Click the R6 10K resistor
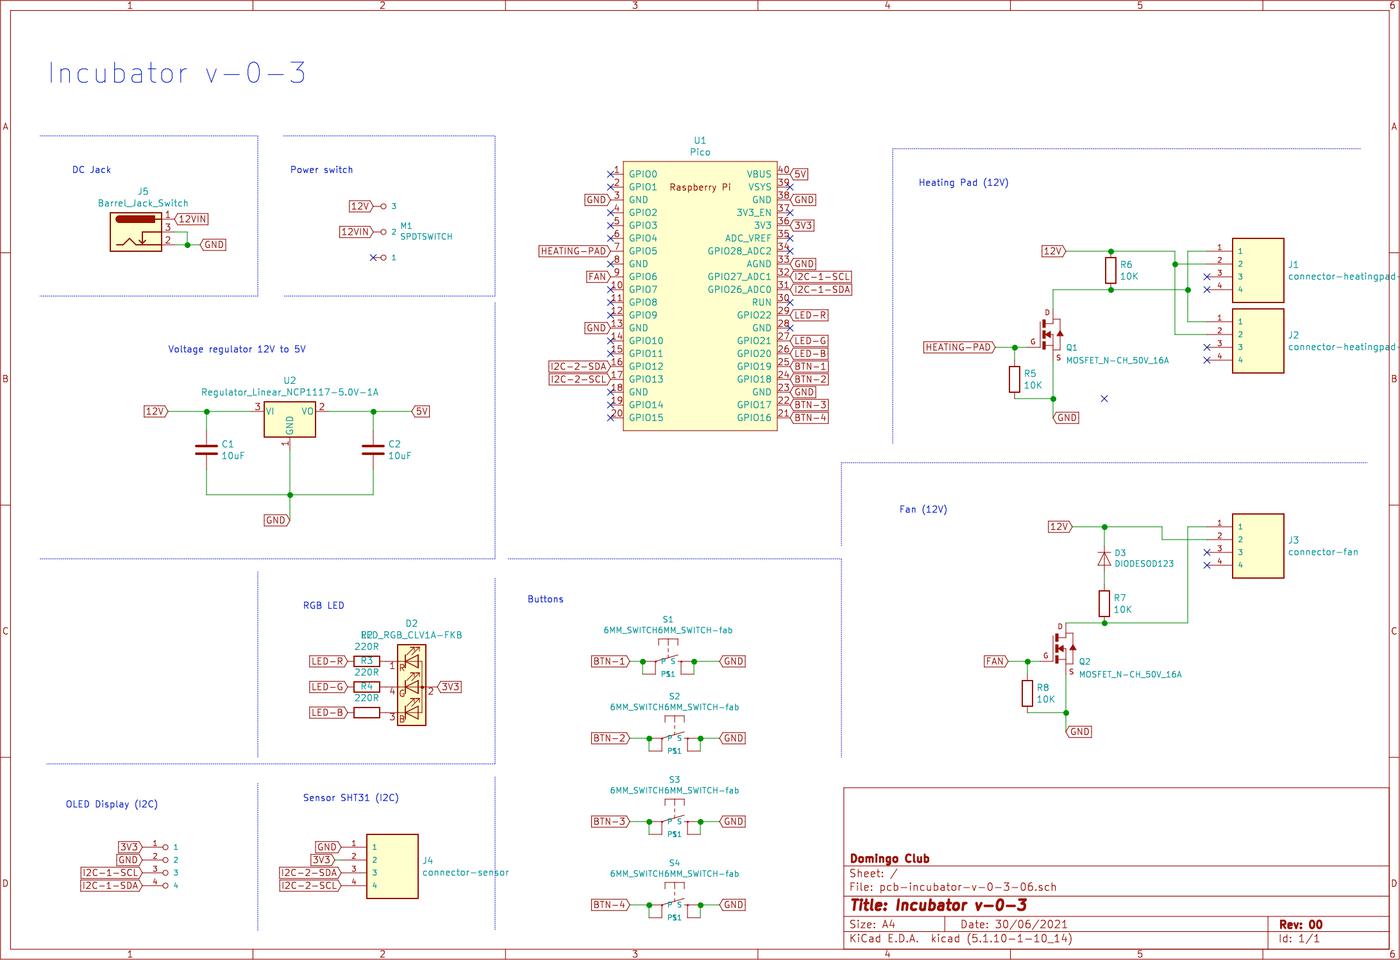The width and height of the screenshot is (1400, 960). click(1111, 270)
